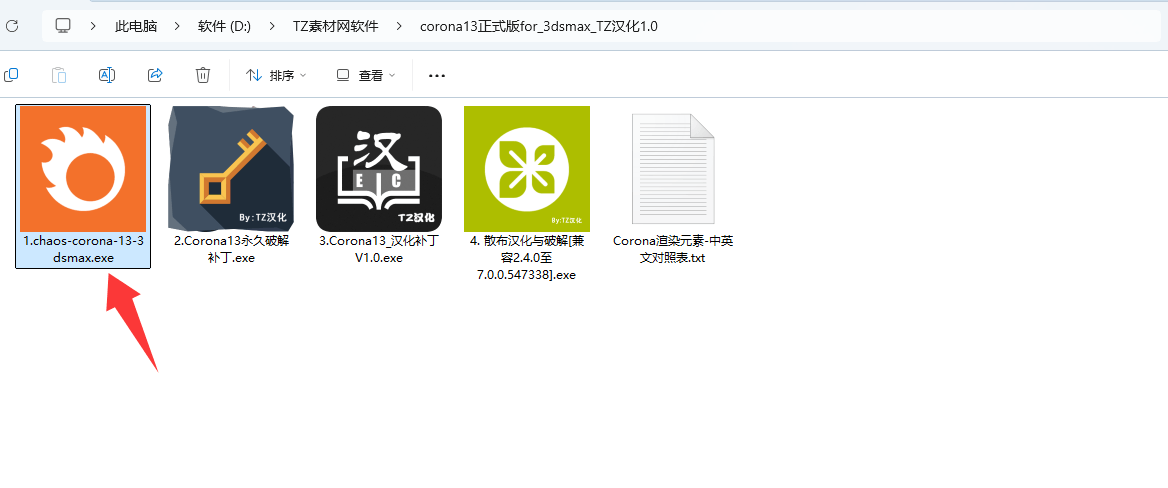Select the black 汉化补丁 book icon
The height and width of the screenshot is (488, 1168).
(379, 168)
